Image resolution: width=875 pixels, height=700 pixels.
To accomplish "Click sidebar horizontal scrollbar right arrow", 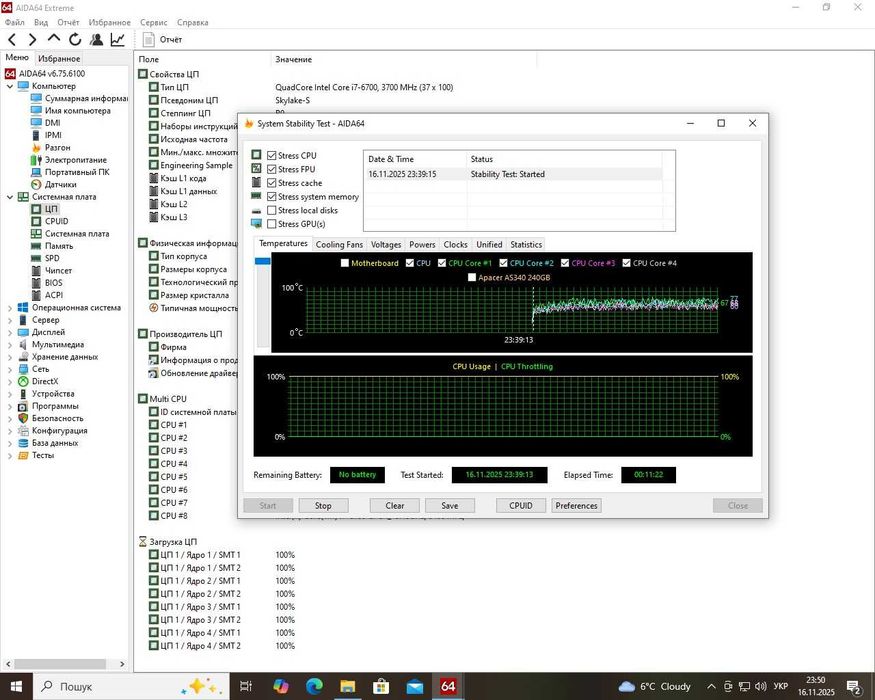I will (x=122, y=664).
